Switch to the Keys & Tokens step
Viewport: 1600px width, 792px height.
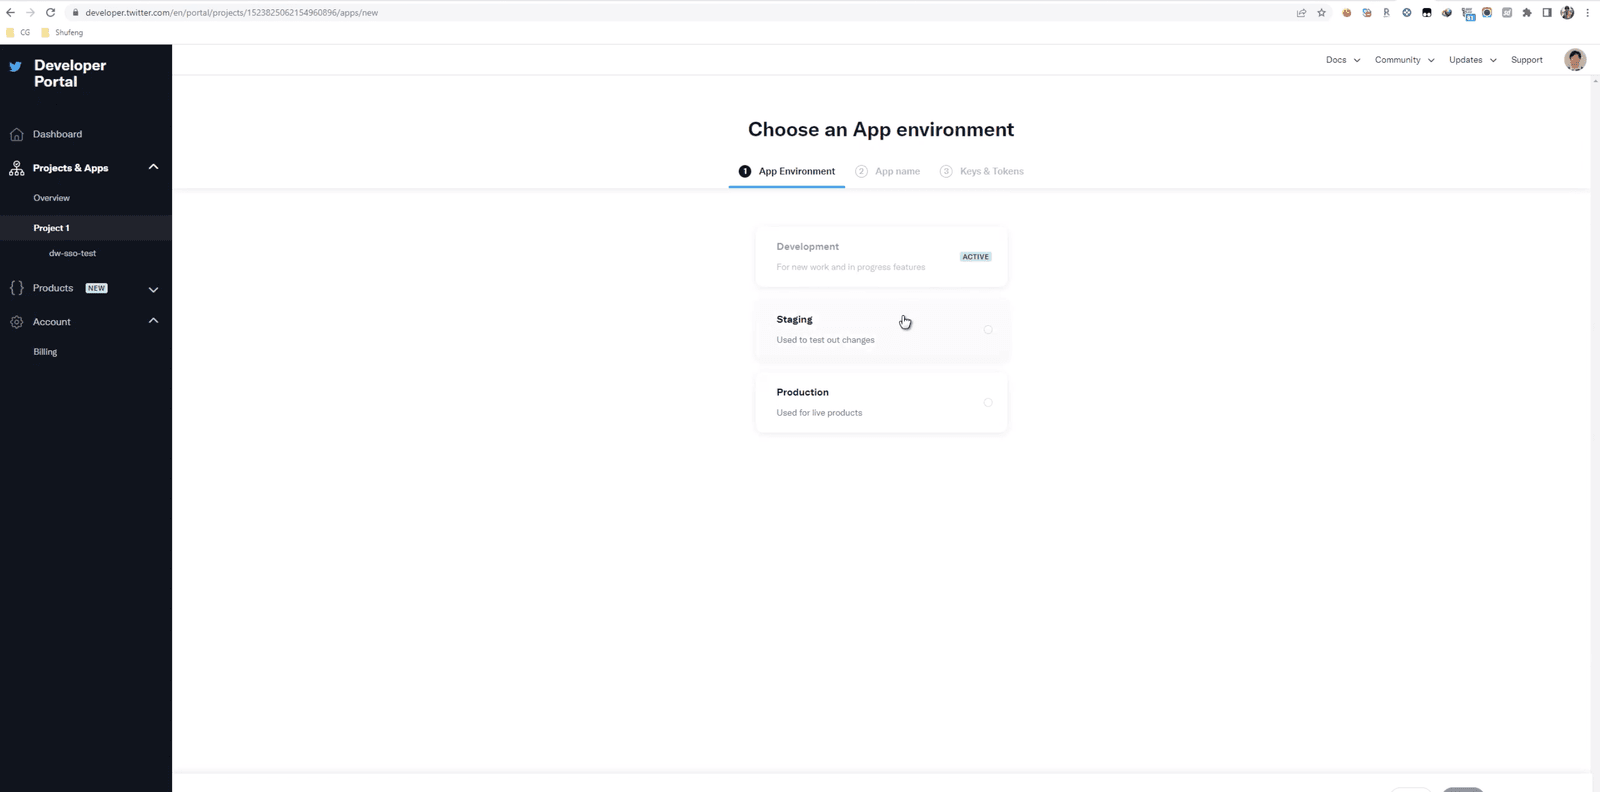click(x=982, y=171)
